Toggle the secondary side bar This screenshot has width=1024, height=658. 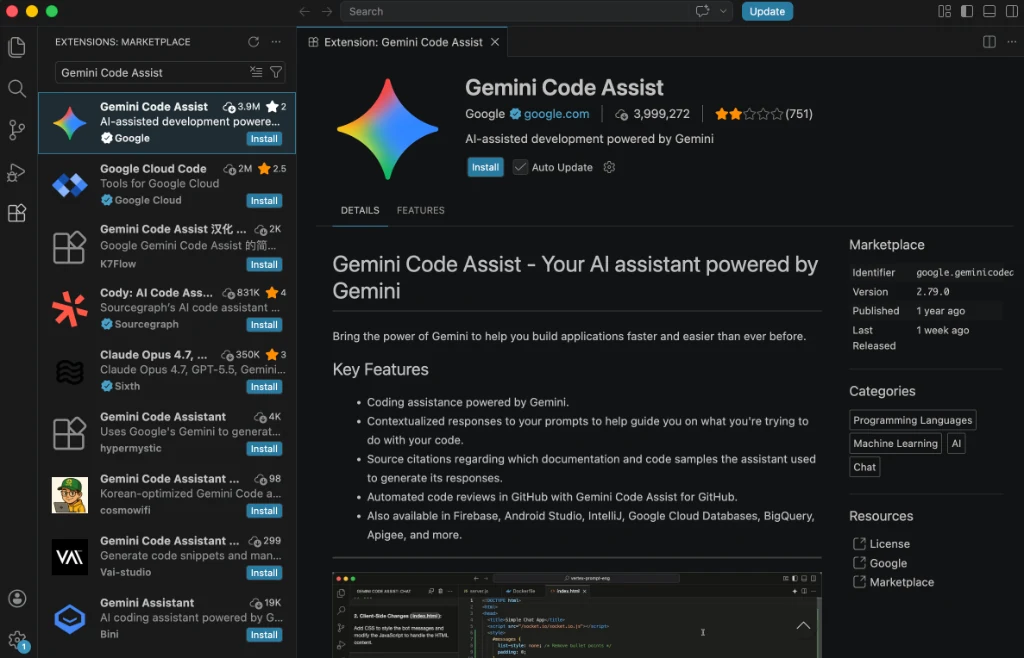1012,11
